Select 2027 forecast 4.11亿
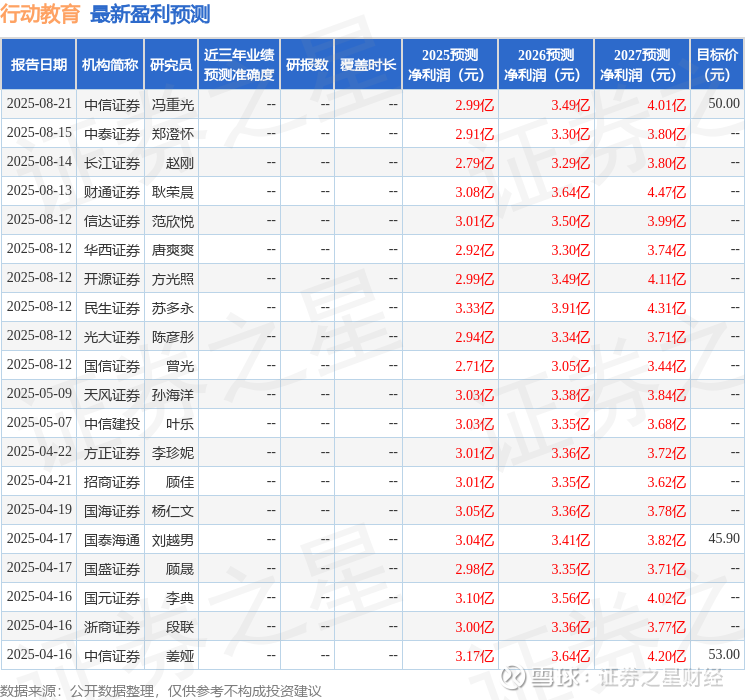Viewport: 745px width, 700px height. tap(667, 279)
